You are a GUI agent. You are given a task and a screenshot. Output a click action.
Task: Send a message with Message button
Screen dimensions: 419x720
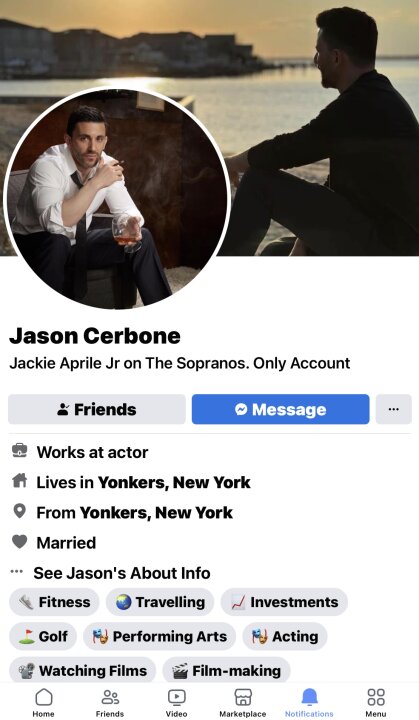coord(280,409)
